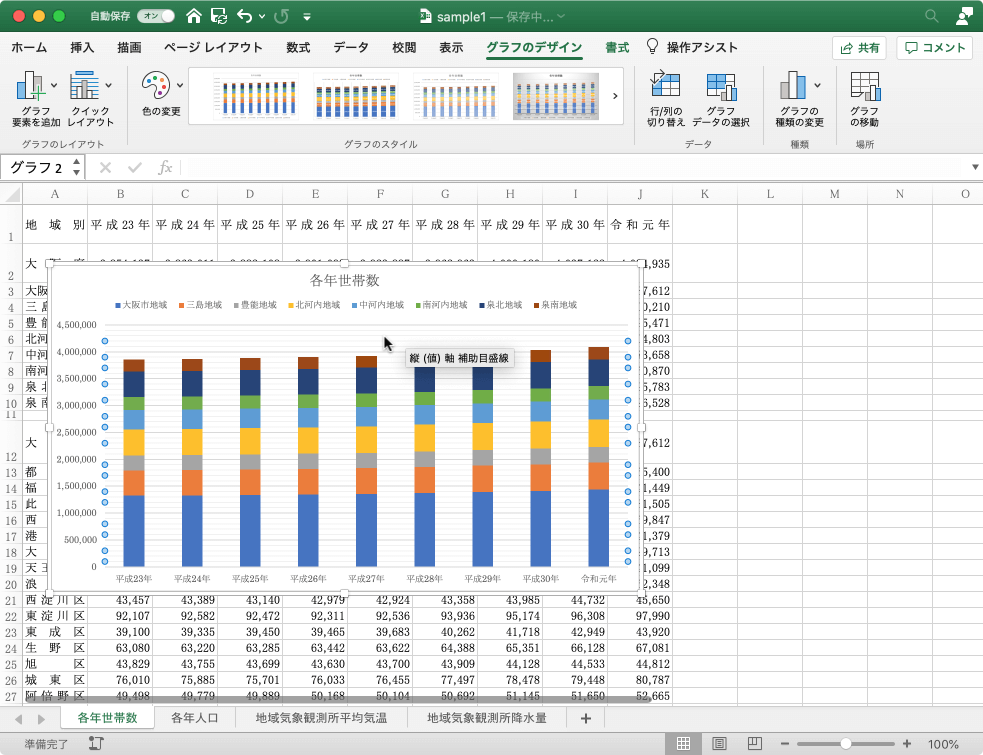Click the zoom slider in status bar
Screen dimensions: 983x755
point(846,744)
